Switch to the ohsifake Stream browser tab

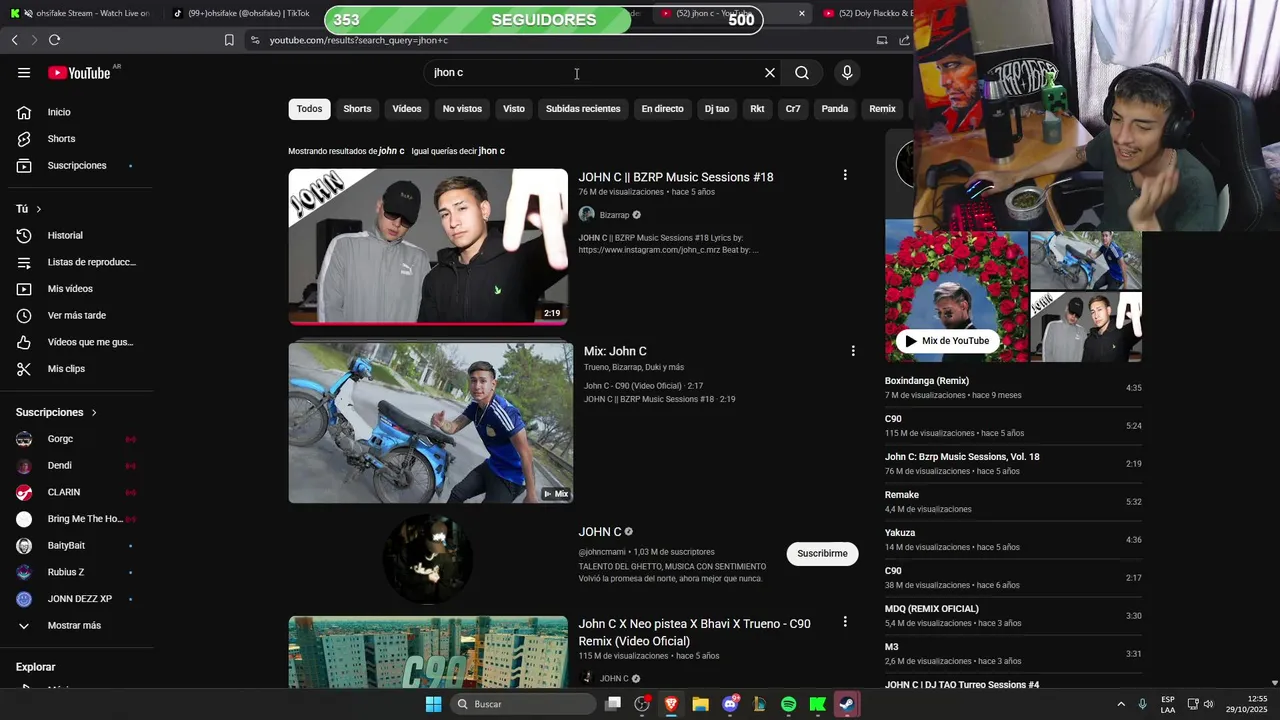[78, 13]
